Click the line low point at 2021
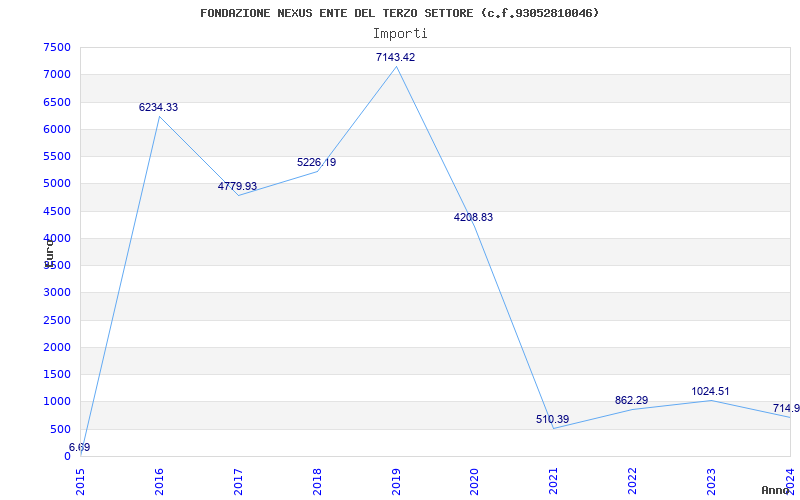 pyautogui.click(x=554, y=428)
